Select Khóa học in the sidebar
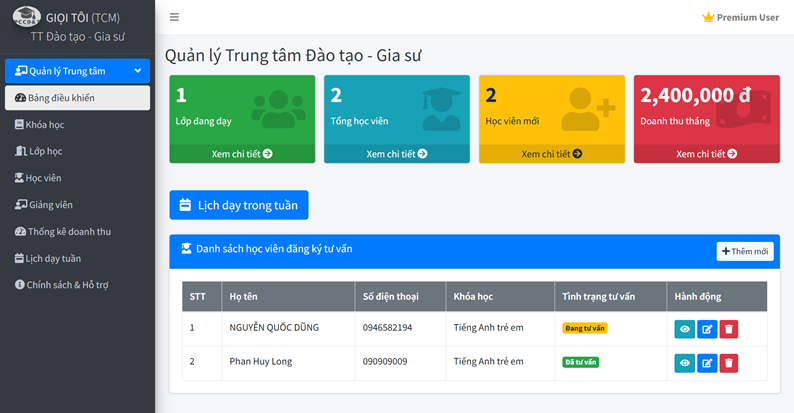Screen dimensions: 794x413 (x=46, y=125)
